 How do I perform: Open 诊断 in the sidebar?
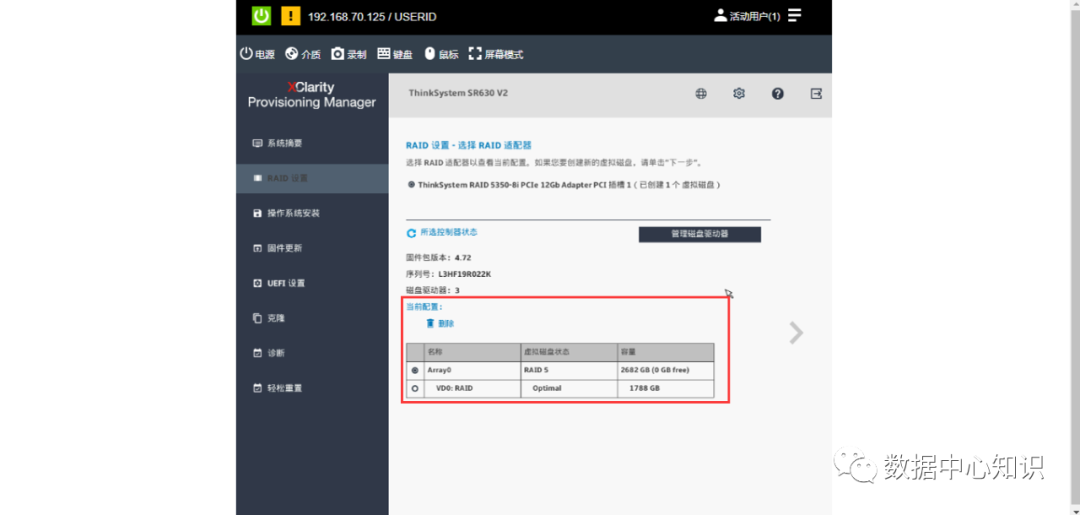coord(312,353)
